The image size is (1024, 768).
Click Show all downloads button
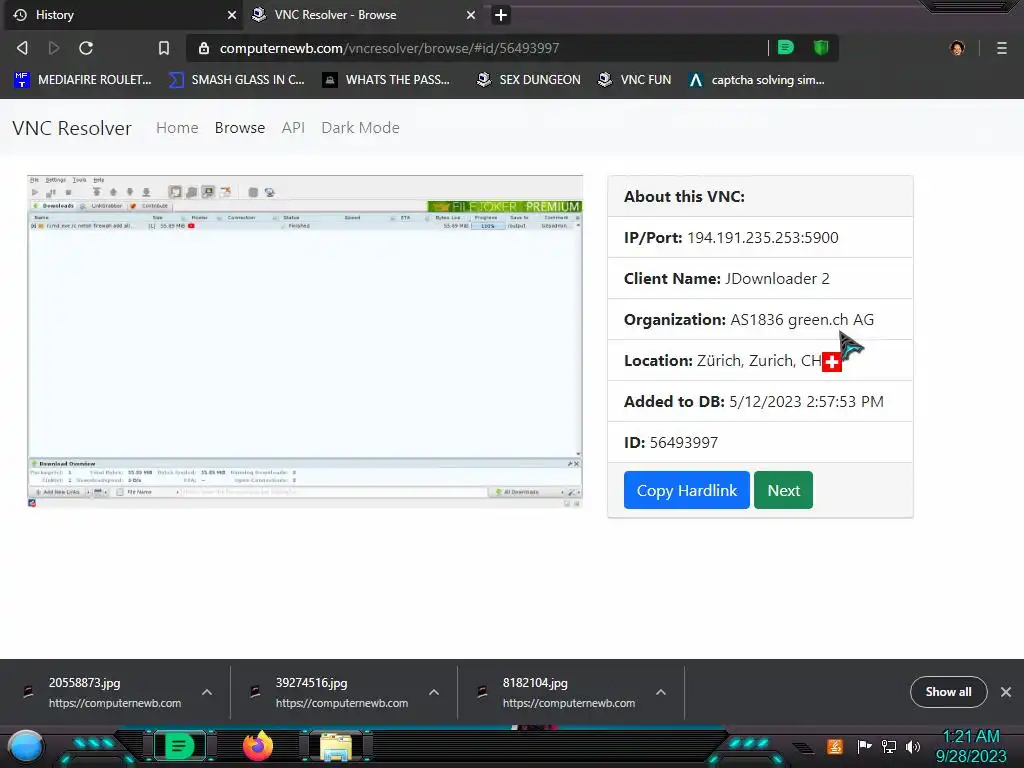[948, 692]
